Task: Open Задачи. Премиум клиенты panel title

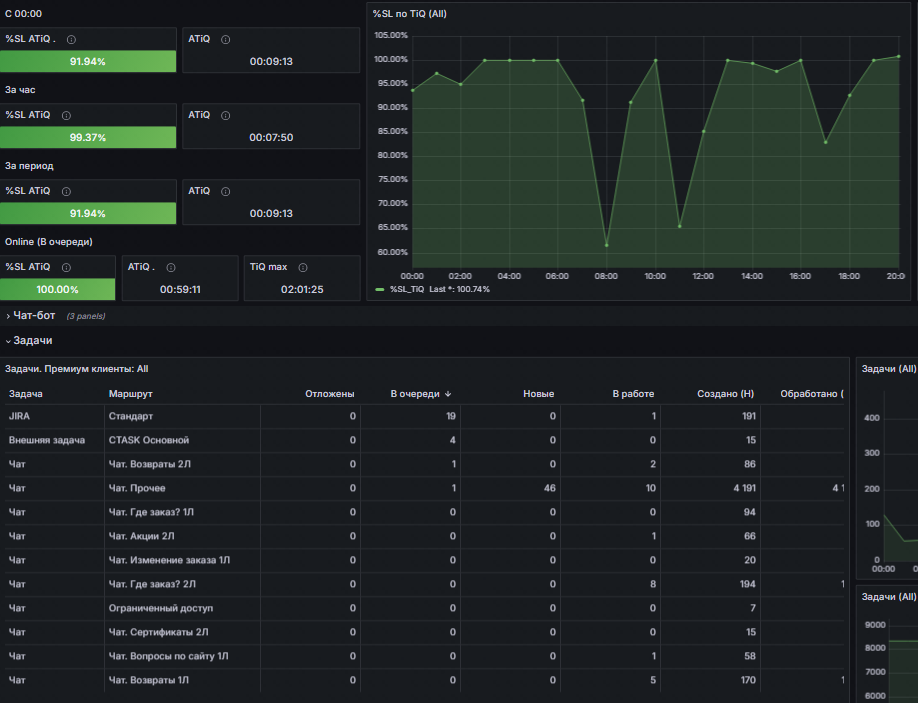Action: tap(77, 369)
